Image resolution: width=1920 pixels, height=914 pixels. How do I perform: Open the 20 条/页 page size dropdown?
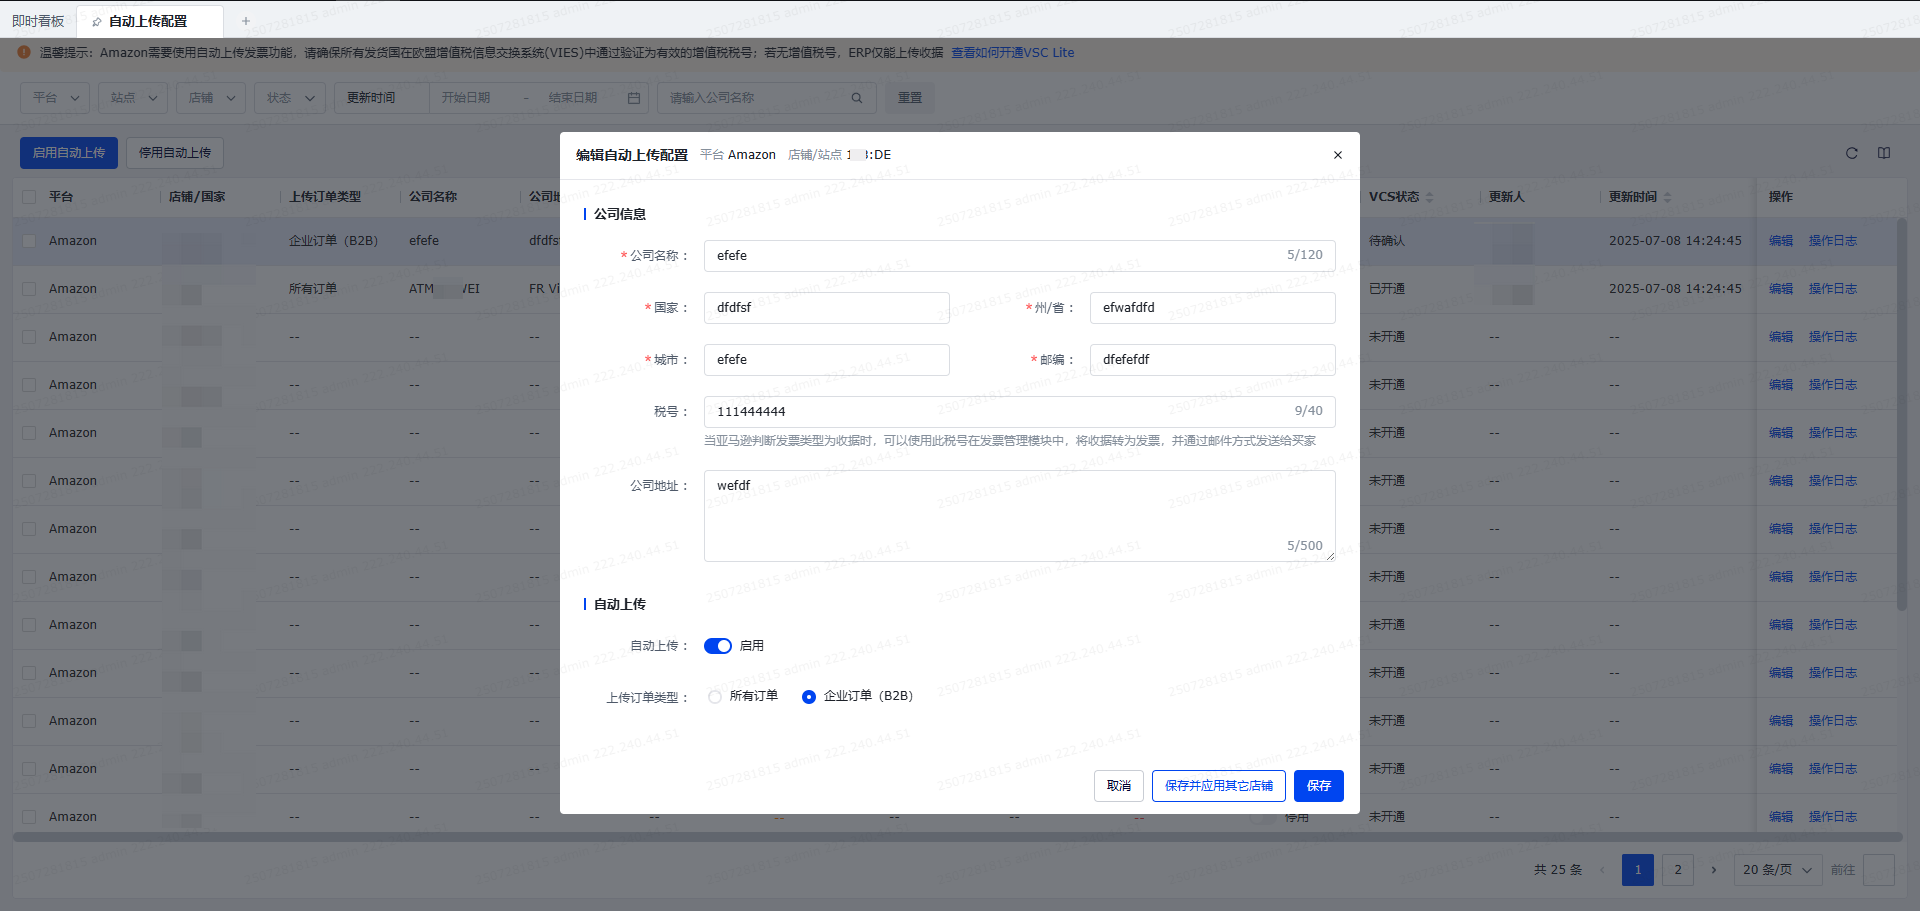pos(1777,870)
